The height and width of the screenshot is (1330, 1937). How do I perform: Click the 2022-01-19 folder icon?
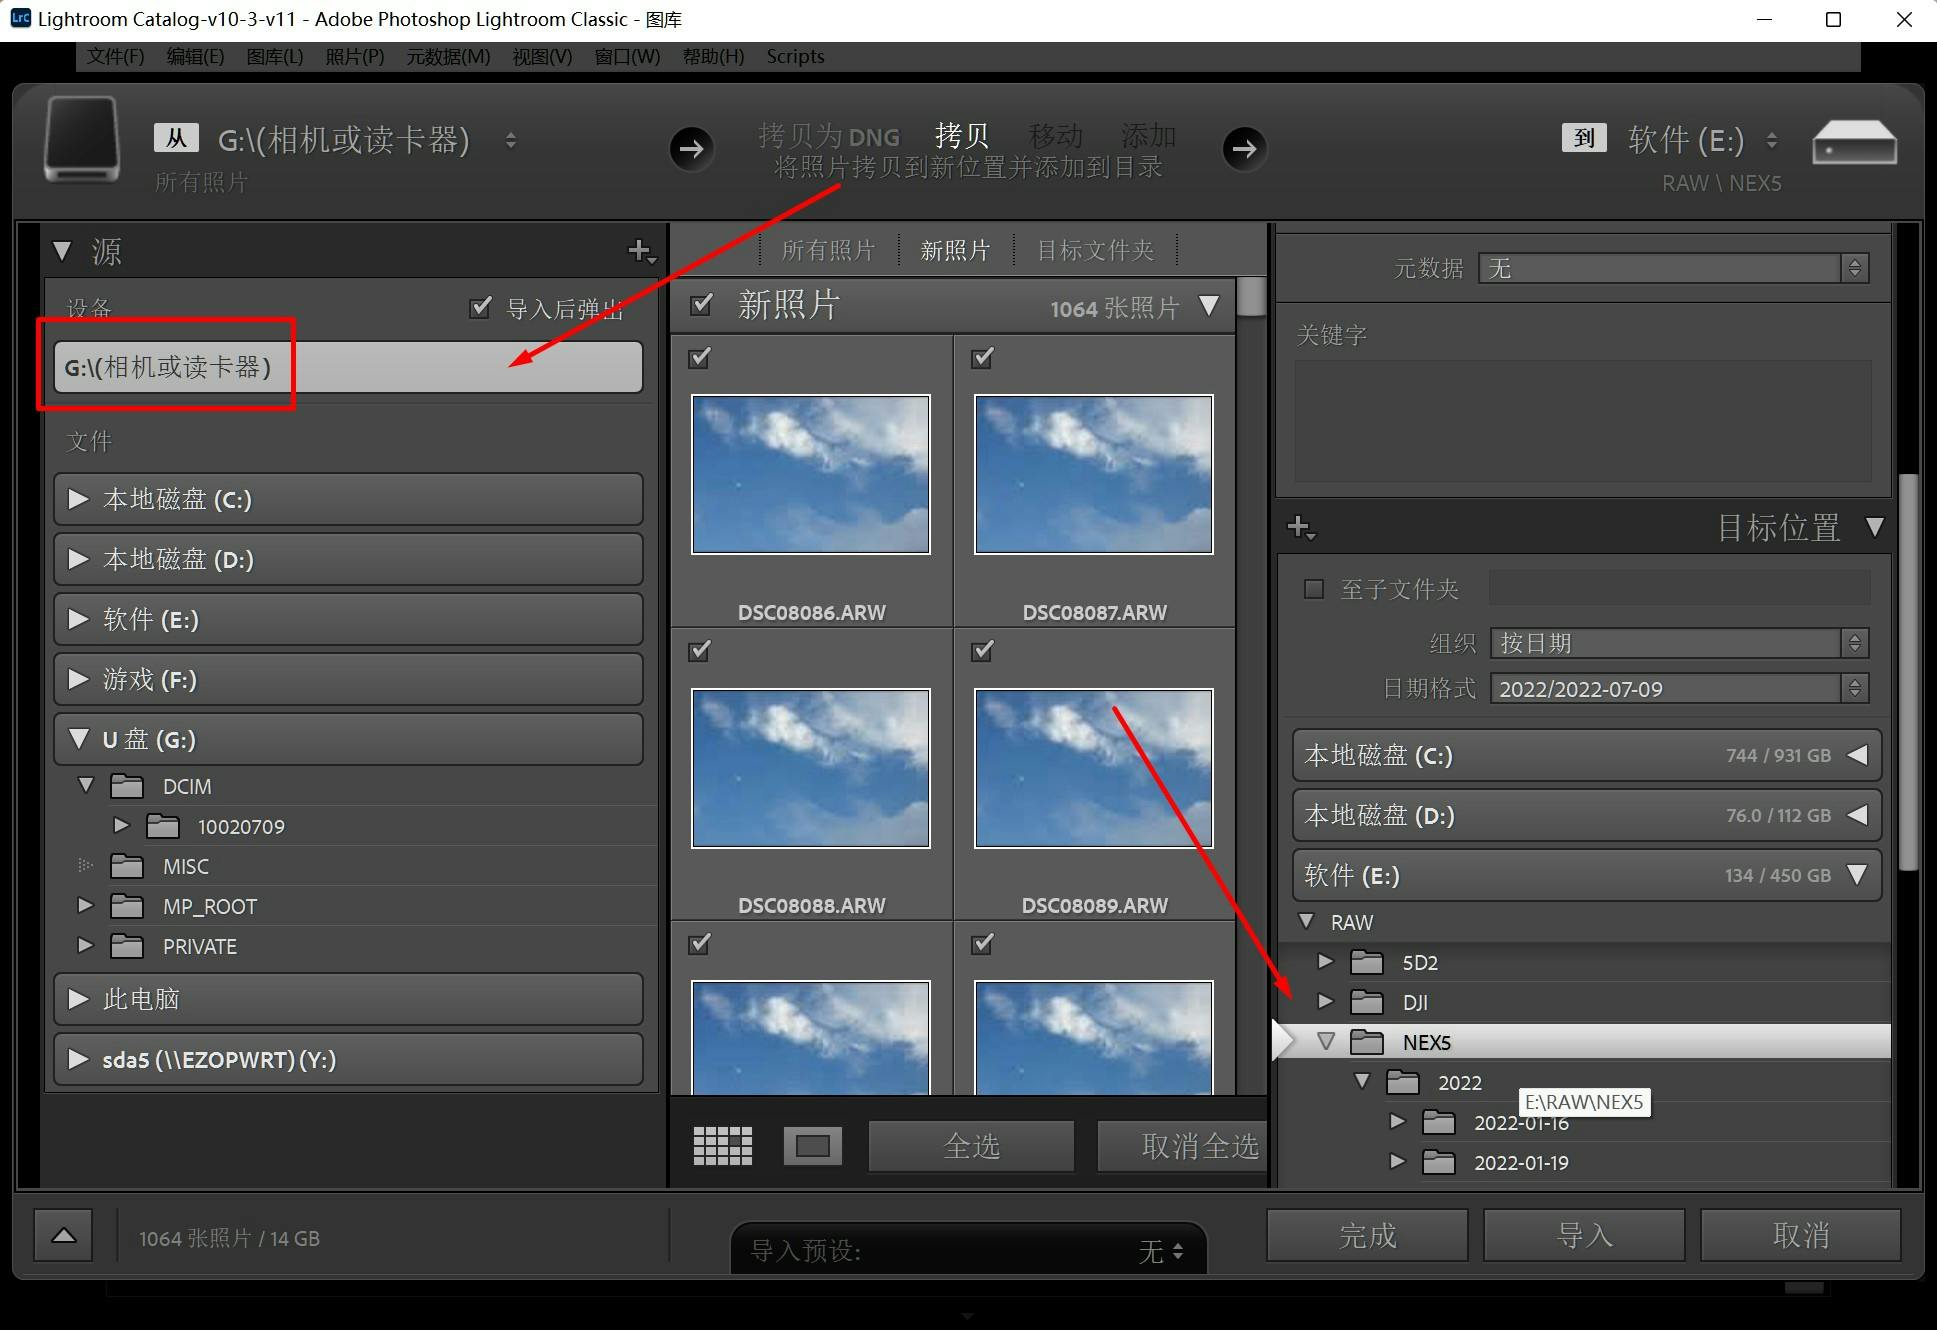1439,1162
